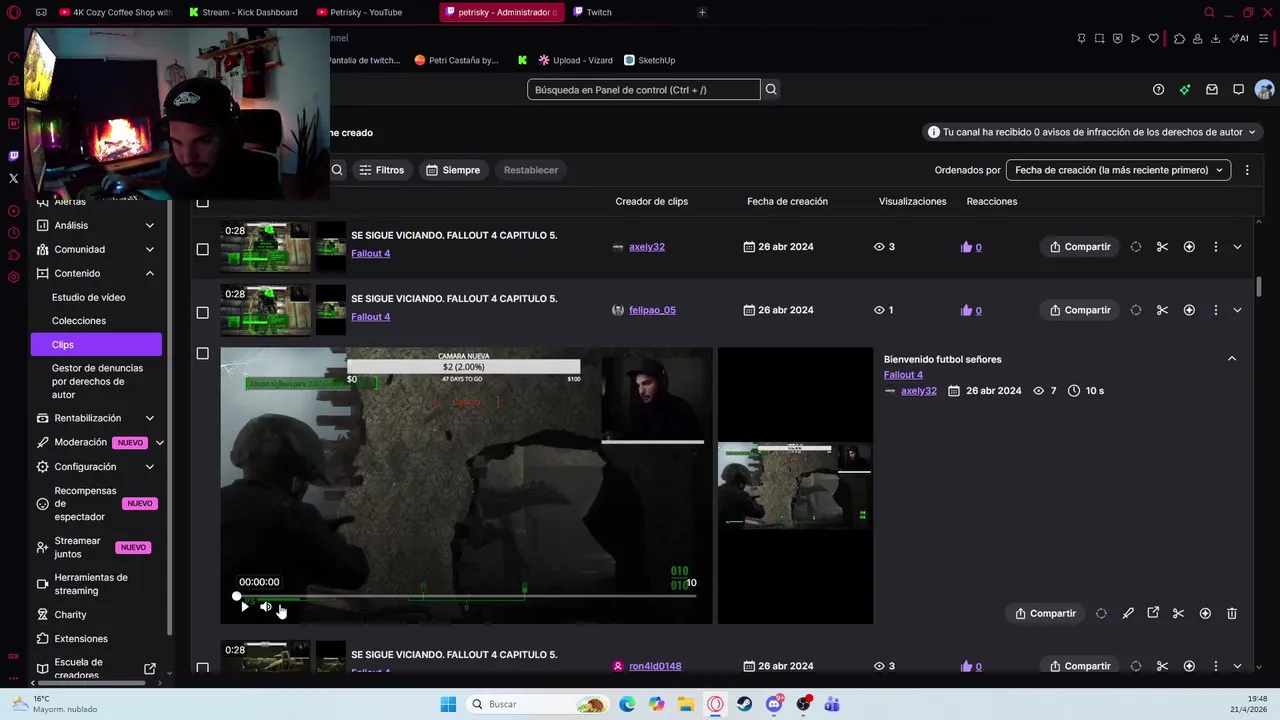Open the whispers chat bubble icon
The height and width of the screenshot is (720, 1280).
[1238, 89]
